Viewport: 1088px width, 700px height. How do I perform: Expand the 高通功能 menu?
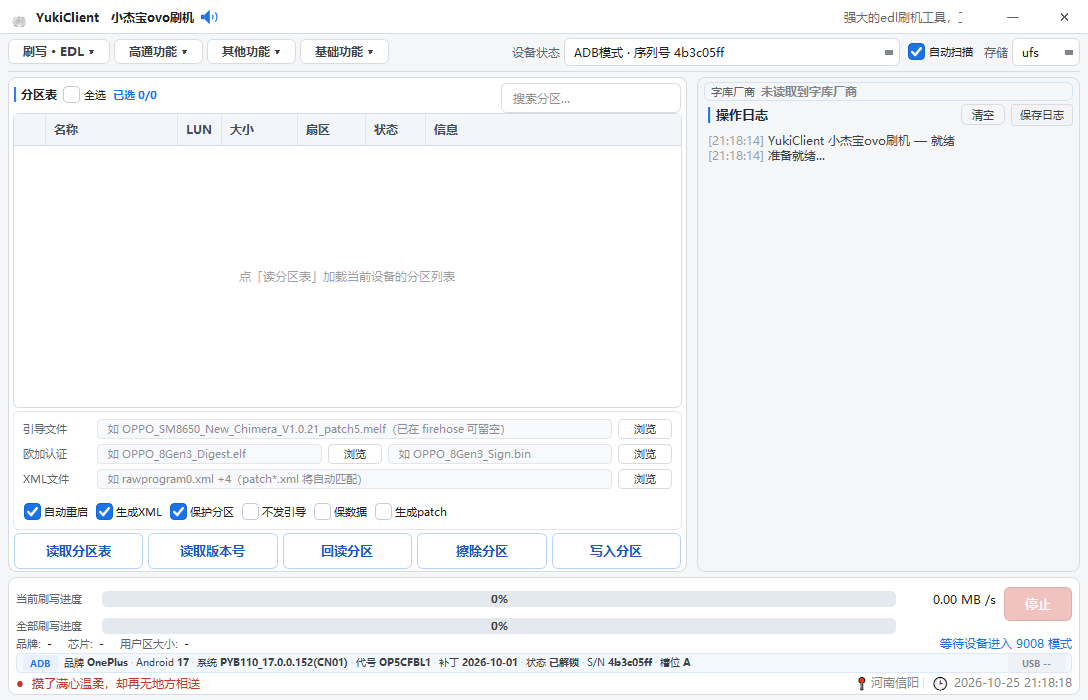click(158, 52)
